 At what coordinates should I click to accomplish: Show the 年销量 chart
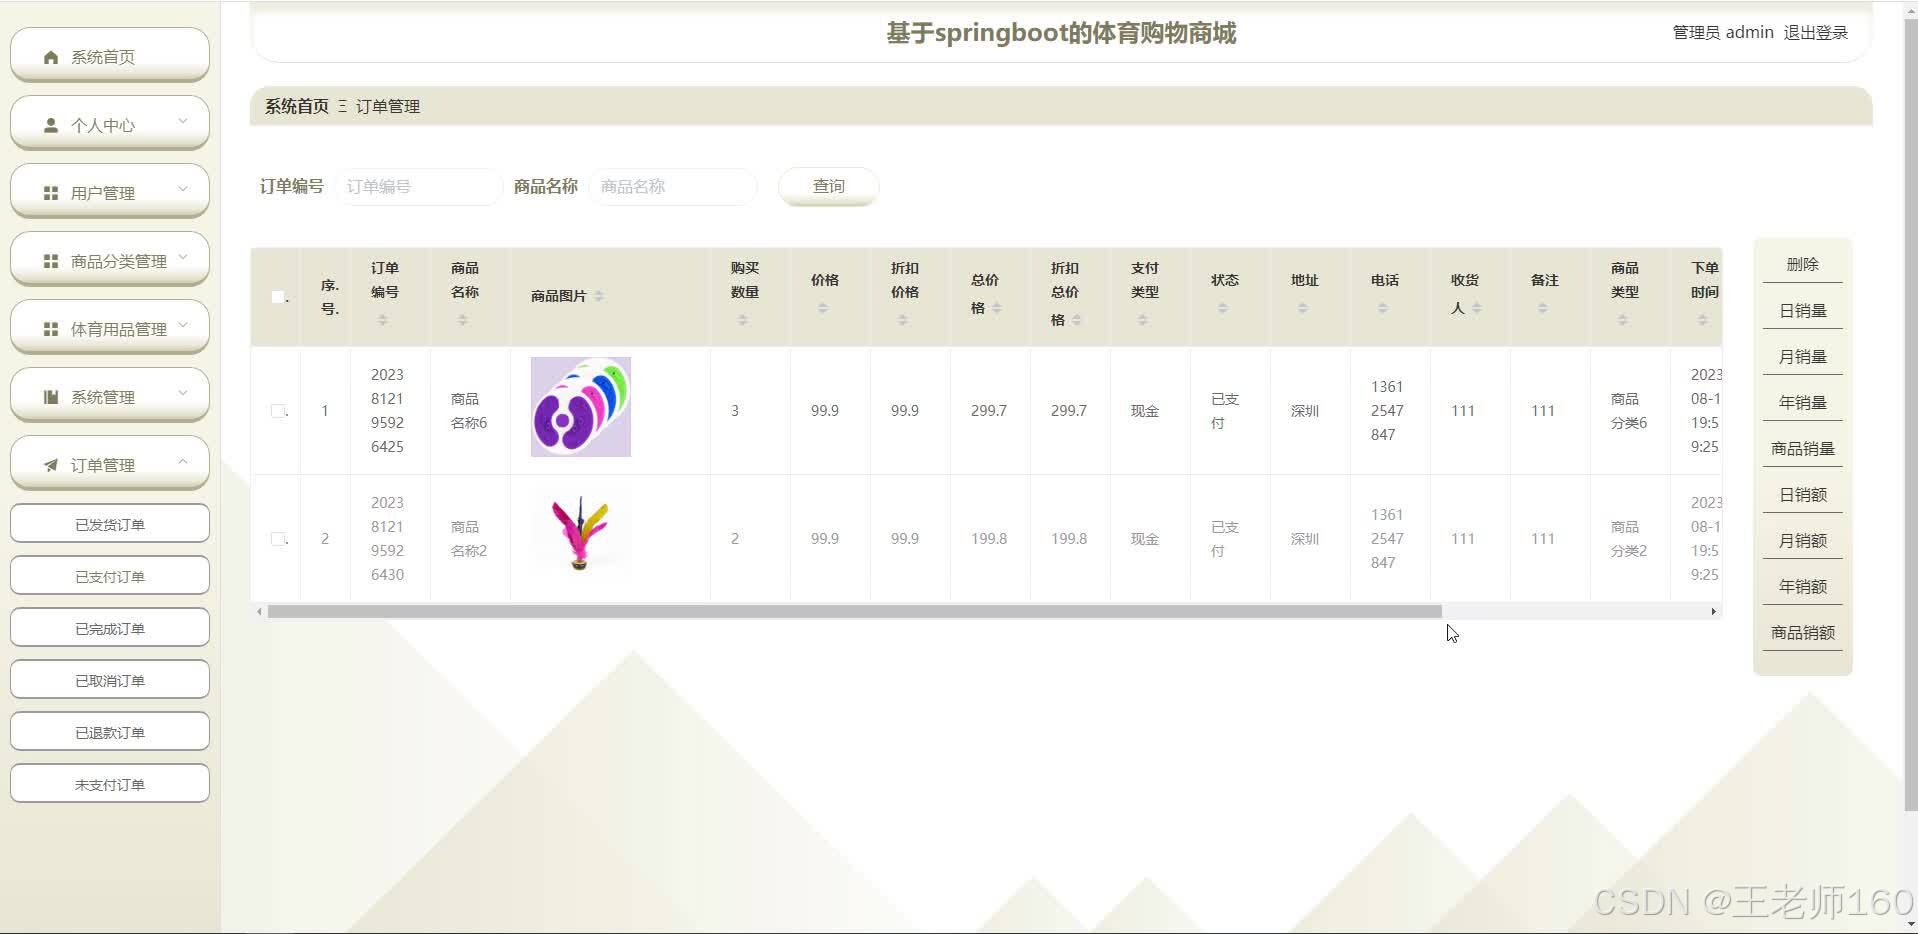pos(1802,402)
